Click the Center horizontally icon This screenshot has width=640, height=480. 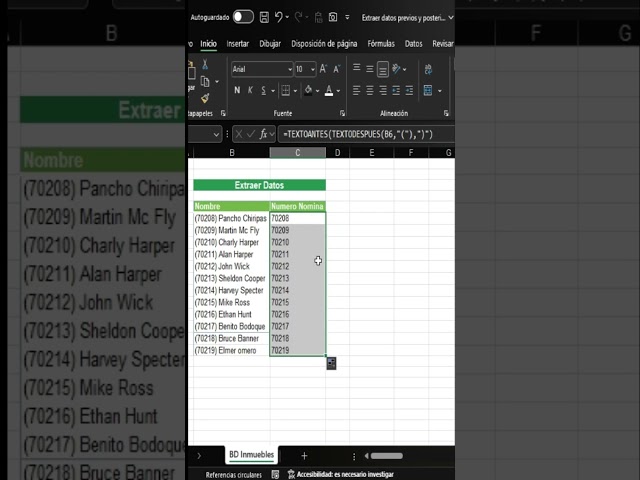click(x=370, y=90)
